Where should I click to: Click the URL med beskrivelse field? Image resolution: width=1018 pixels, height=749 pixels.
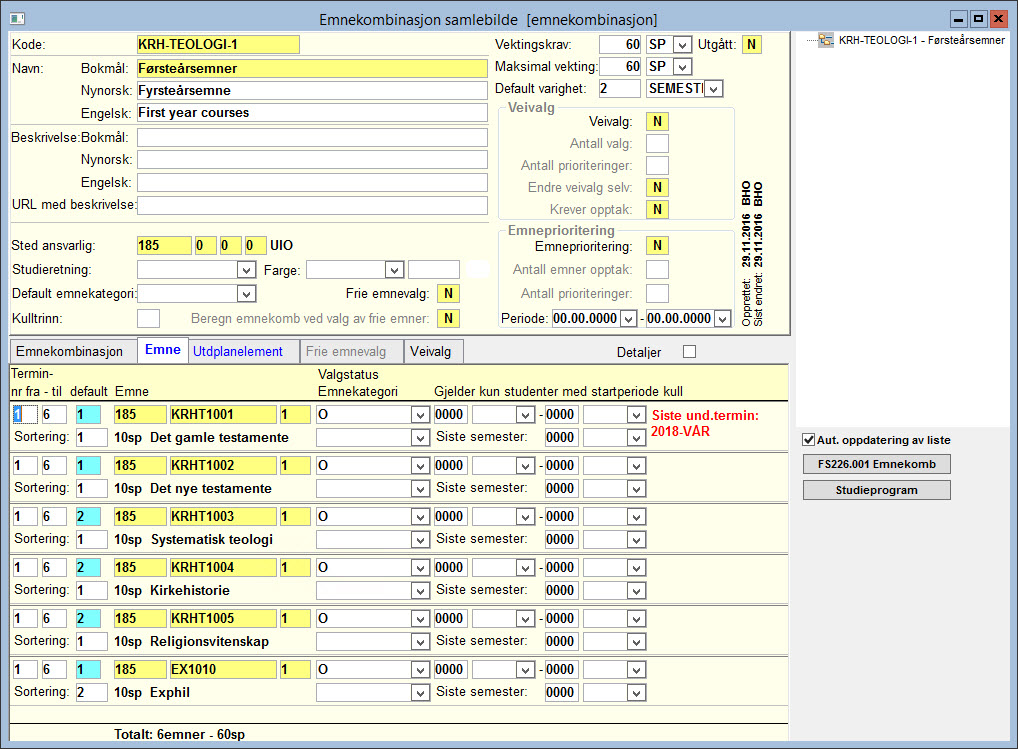click(x=312, y=205)
